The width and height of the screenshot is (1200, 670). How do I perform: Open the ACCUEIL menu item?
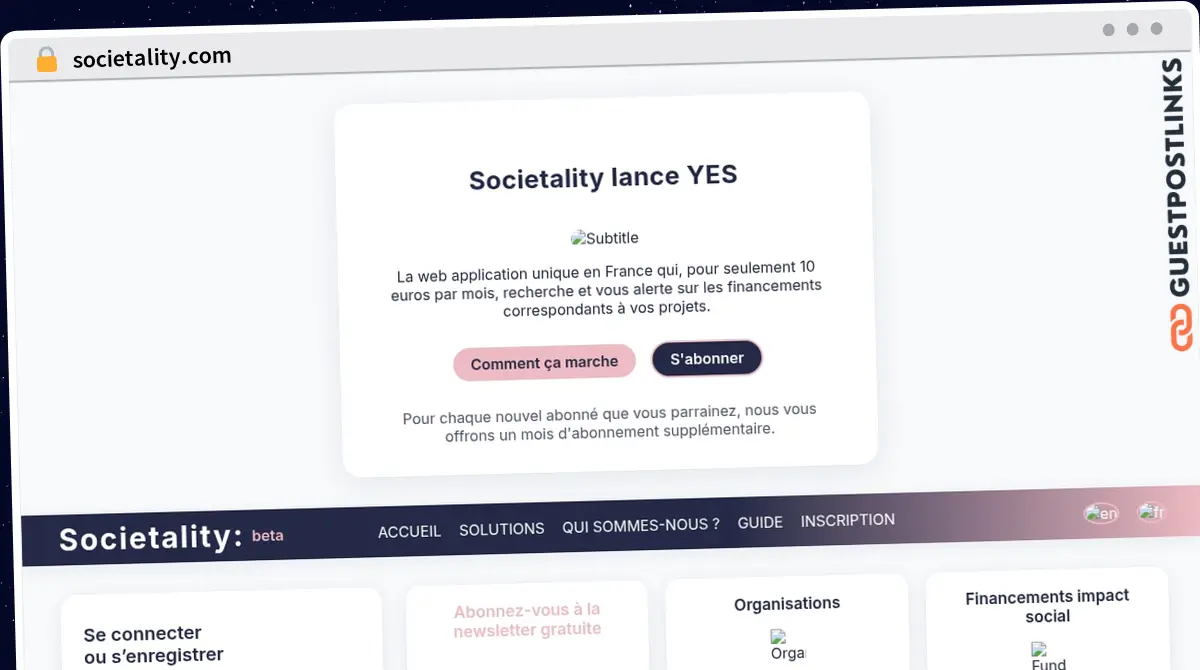409,531
